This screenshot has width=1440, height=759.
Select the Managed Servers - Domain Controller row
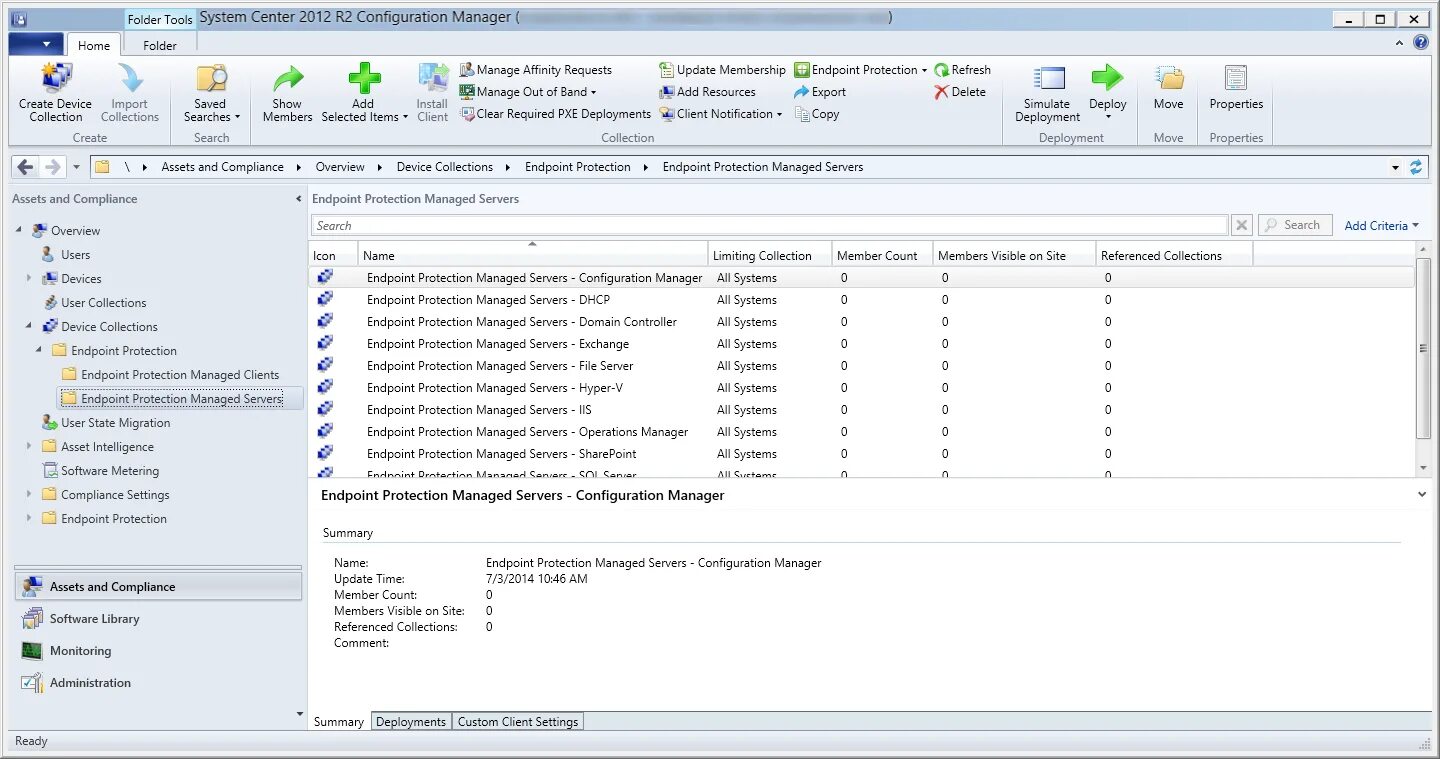click(x=862, y=322)
